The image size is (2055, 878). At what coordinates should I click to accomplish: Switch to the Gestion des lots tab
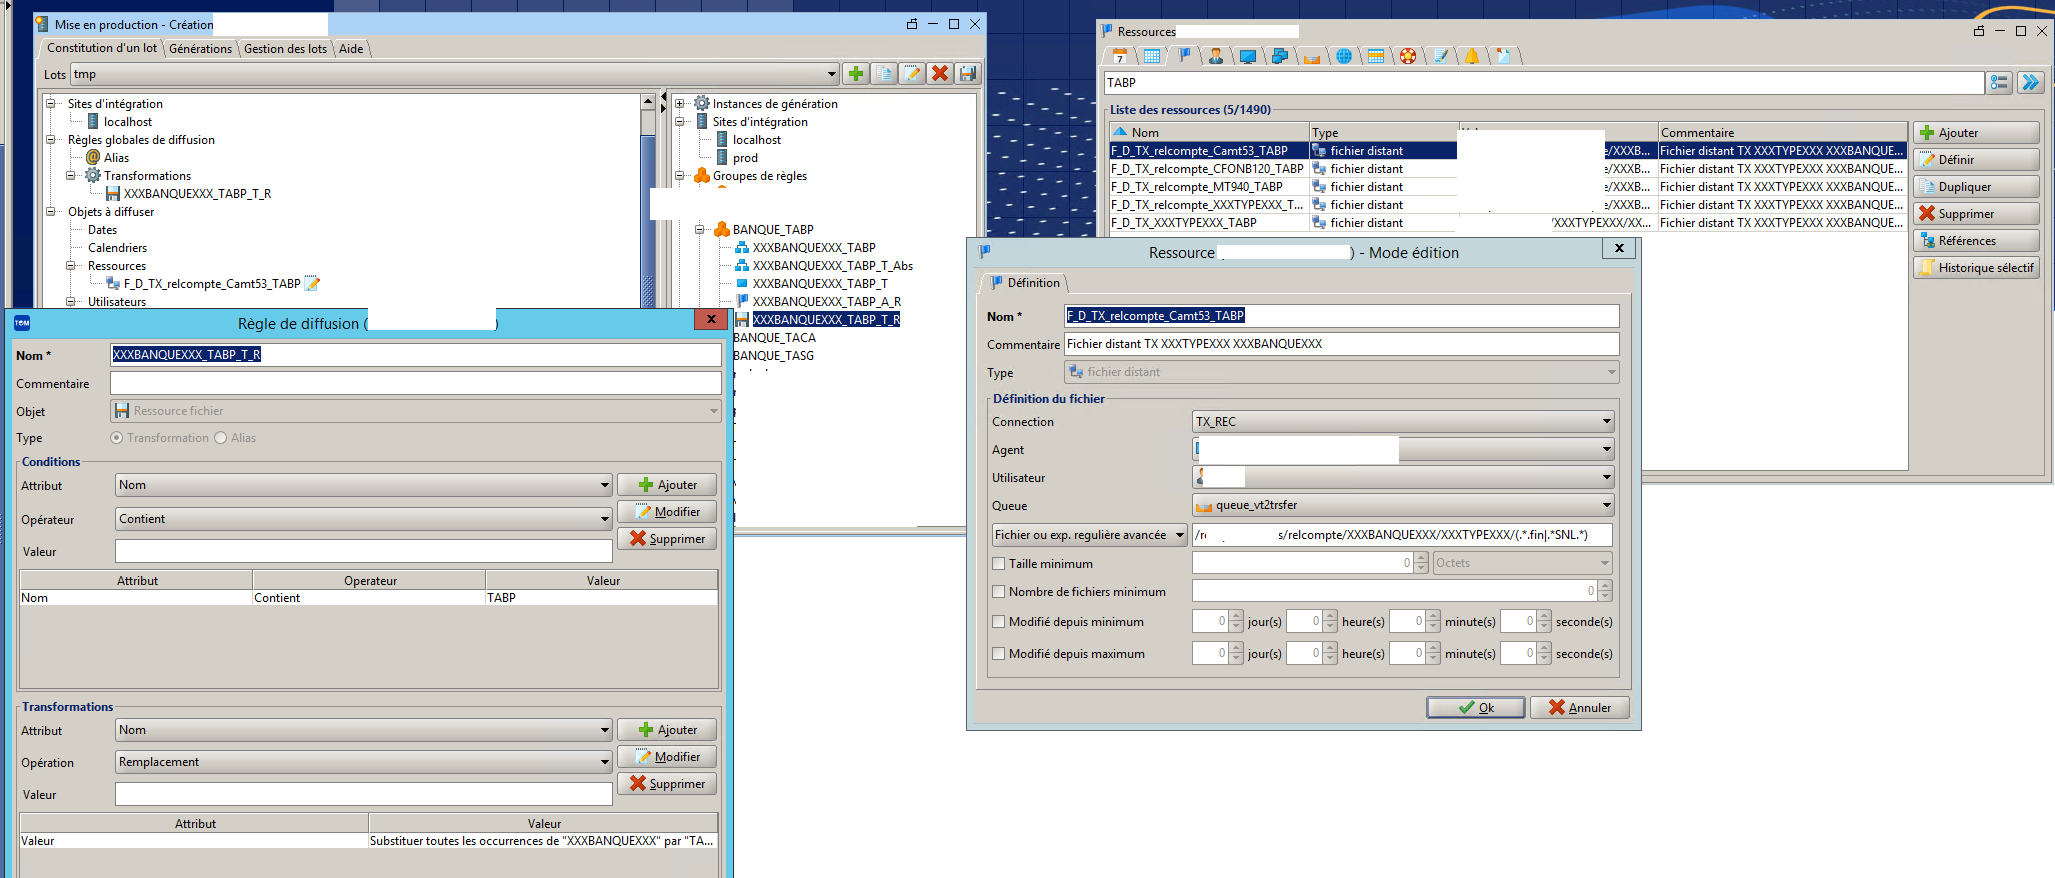(x=285, y=48)
